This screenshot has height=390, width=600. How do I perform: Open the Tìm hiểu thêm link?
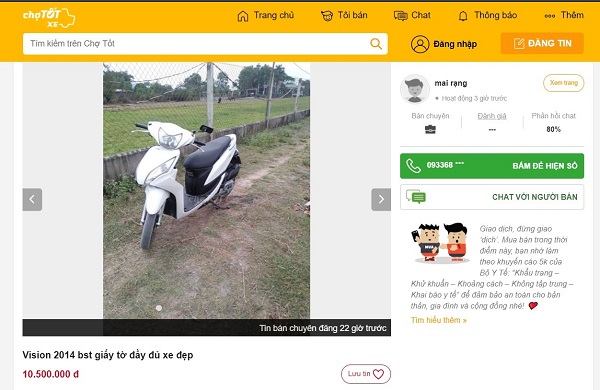click(x=439, y=320)
